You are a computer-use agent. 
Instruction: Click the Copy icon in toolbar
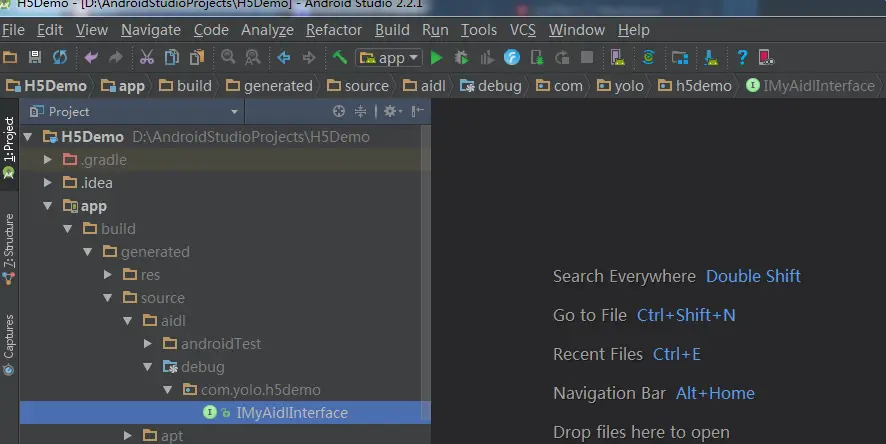[x=172, y=57]
